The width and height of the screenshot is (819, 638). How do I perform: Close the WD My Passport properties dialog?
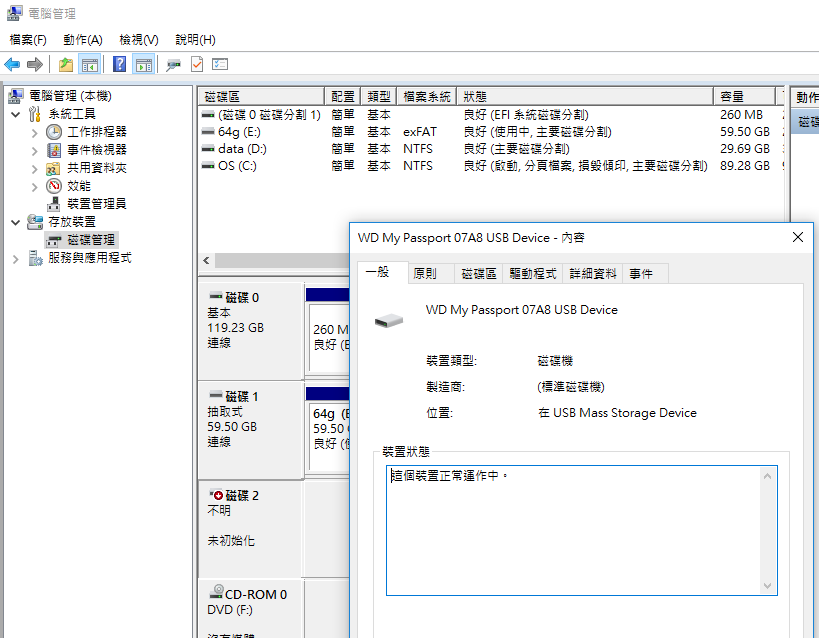coord(798,238)
